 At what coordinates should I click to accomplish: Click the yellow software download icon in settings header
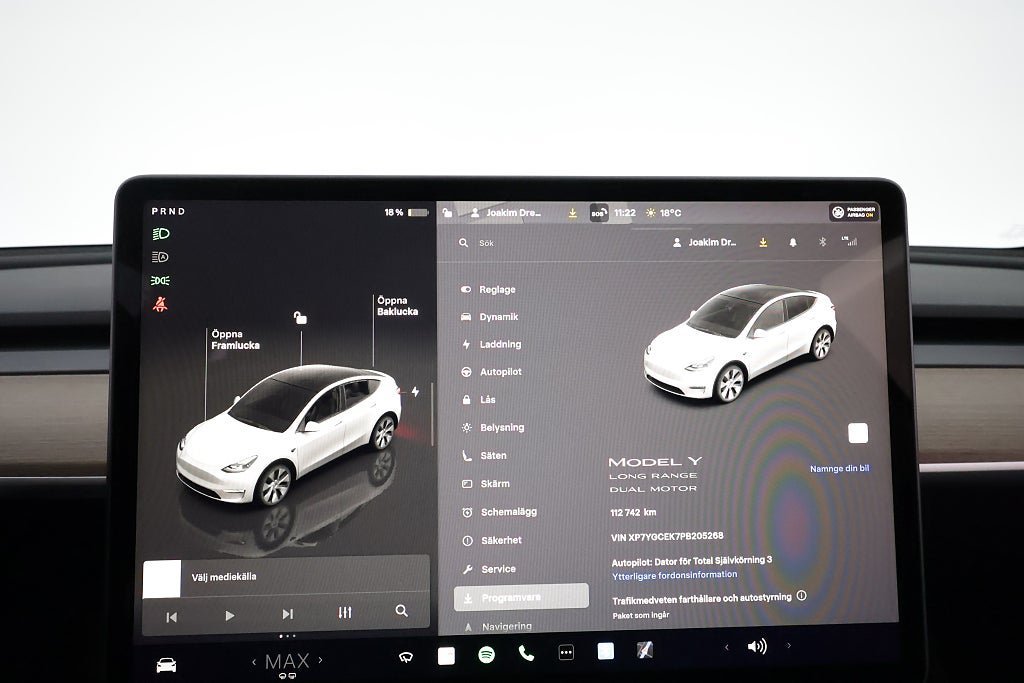tap(763, 242)
